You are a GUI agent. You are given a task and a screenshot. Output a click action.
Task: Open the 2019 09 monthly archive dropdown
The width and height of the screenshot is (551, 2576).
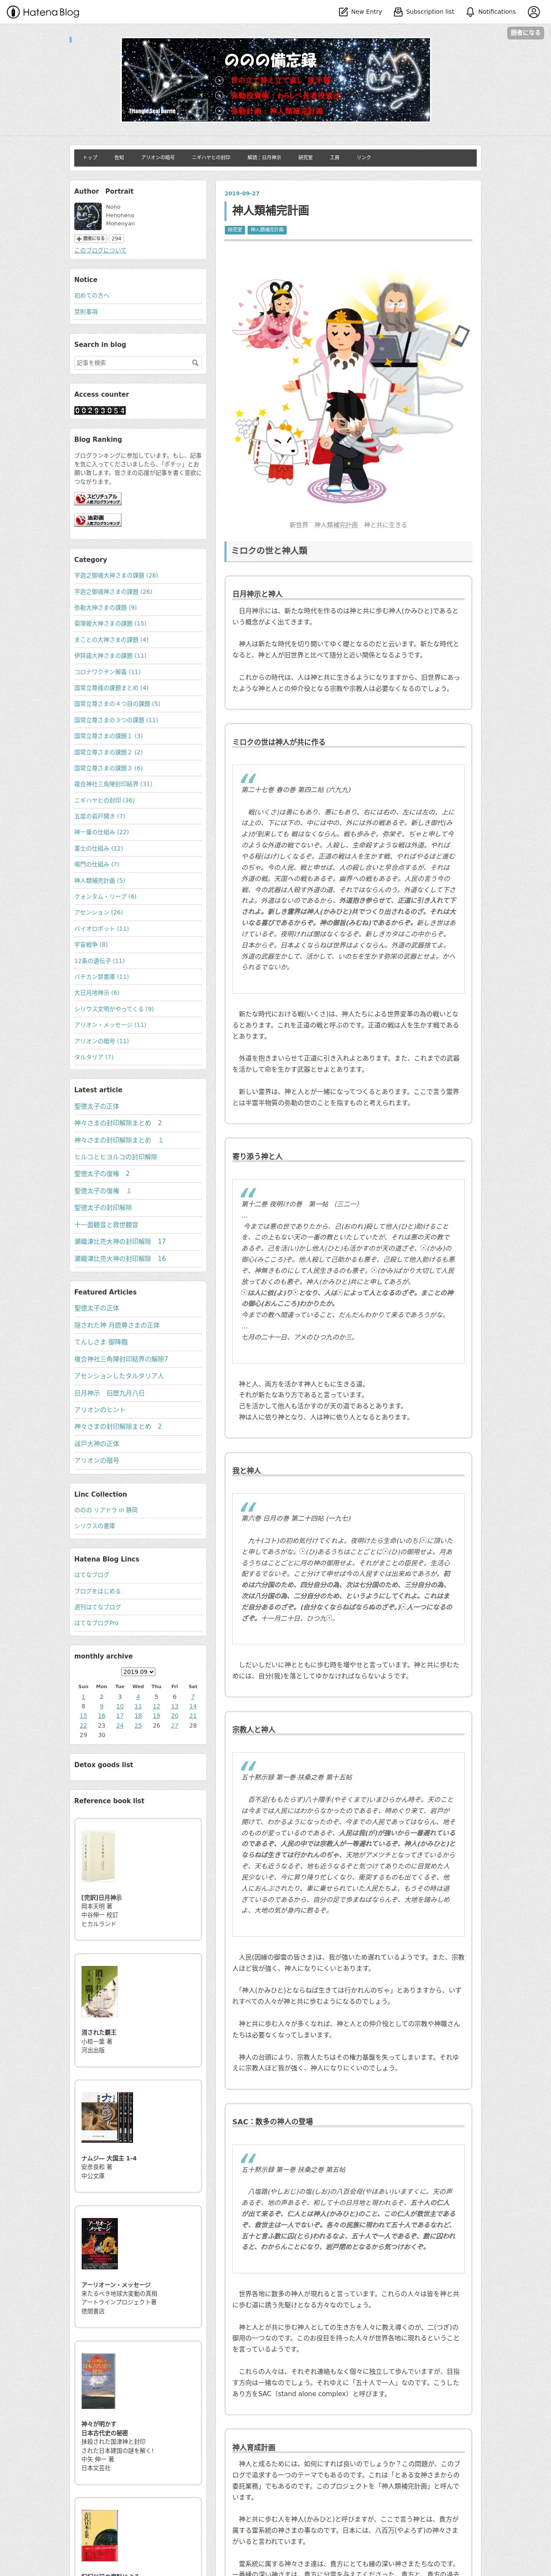click(x=138, y=1672)
